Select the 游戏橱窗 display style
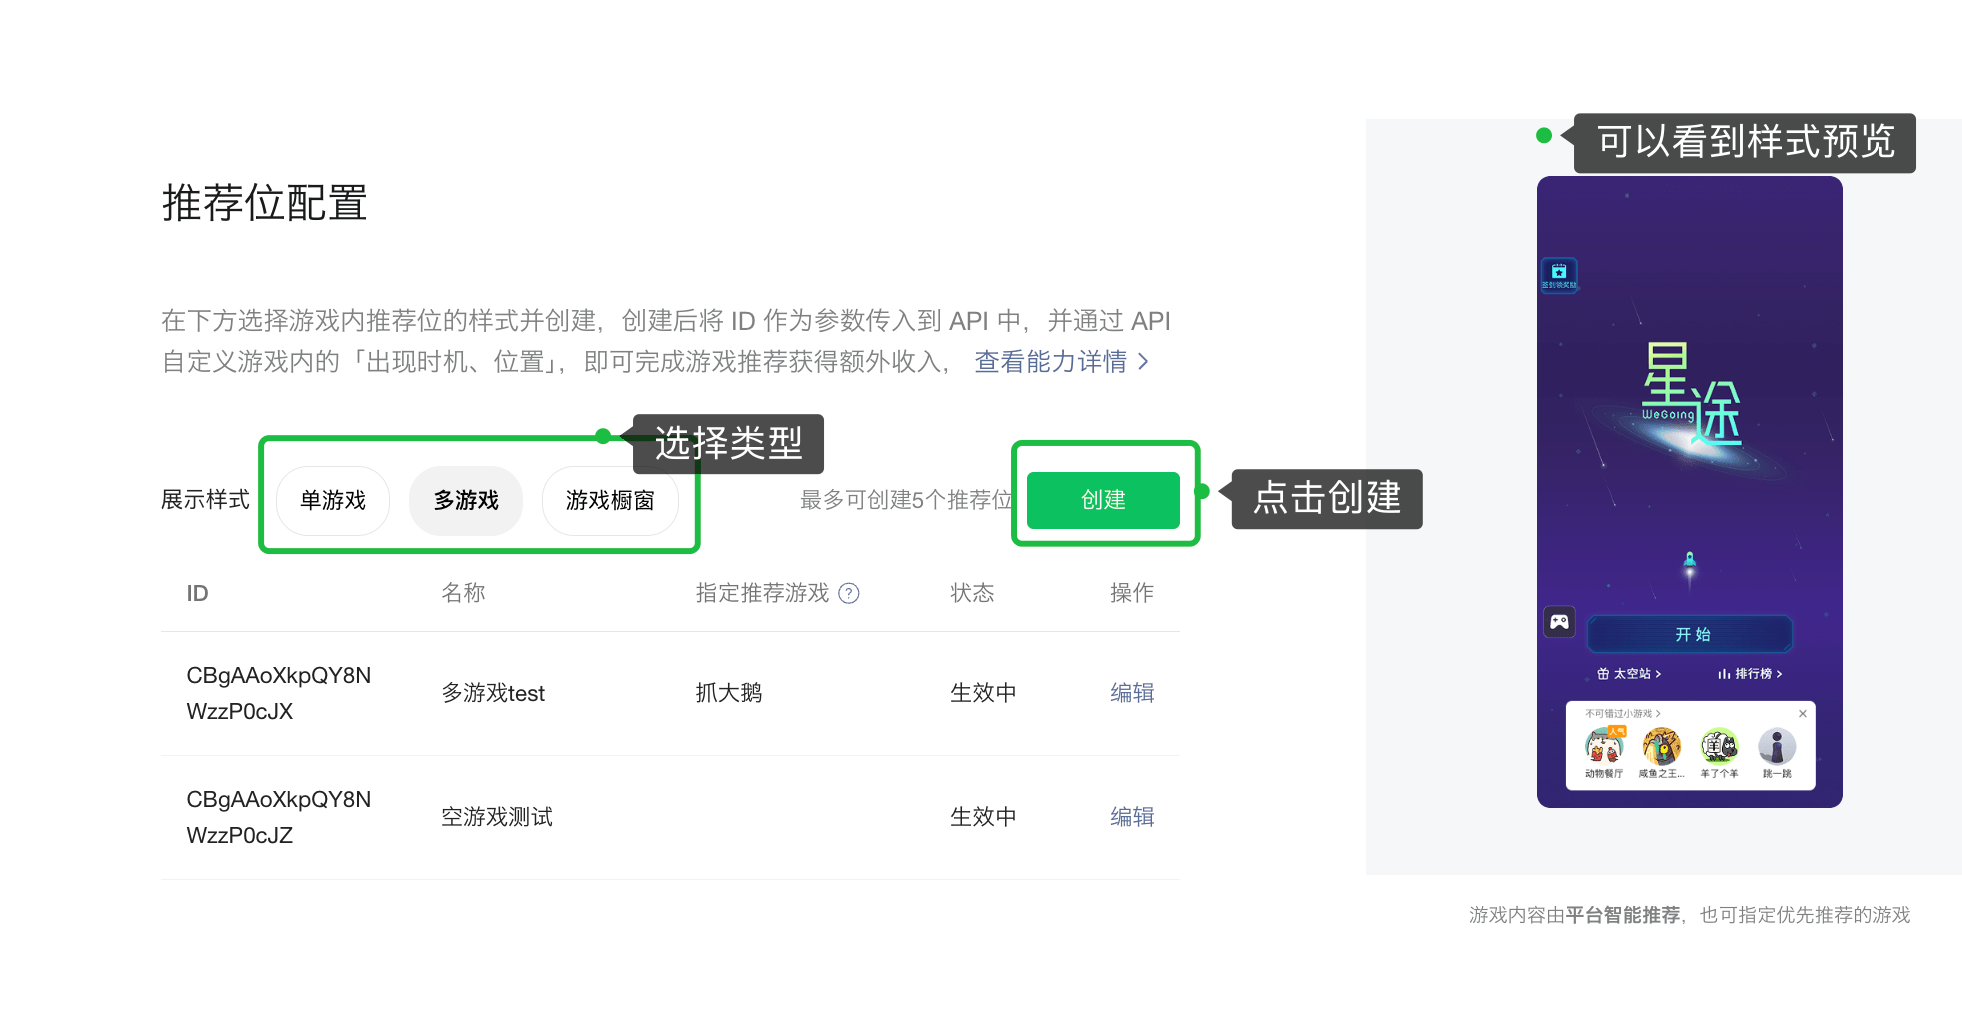The width and height of the screenshot is (1962, 1012). [x=610, y=500]
